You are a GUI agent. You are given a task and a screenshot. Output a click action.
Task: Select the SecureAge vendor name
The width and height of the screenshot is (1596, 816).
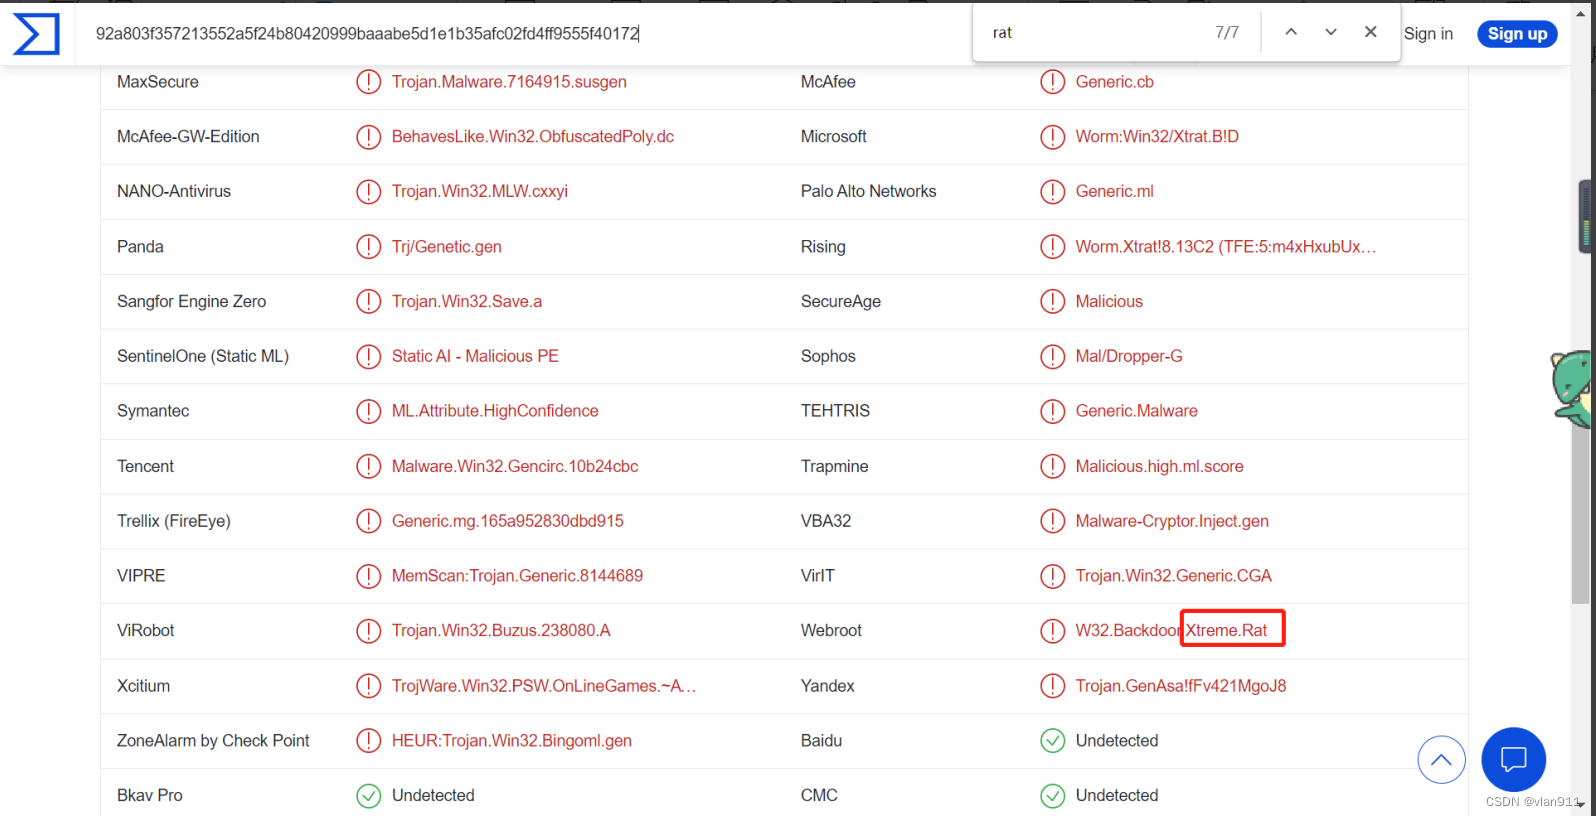(841, 301)
